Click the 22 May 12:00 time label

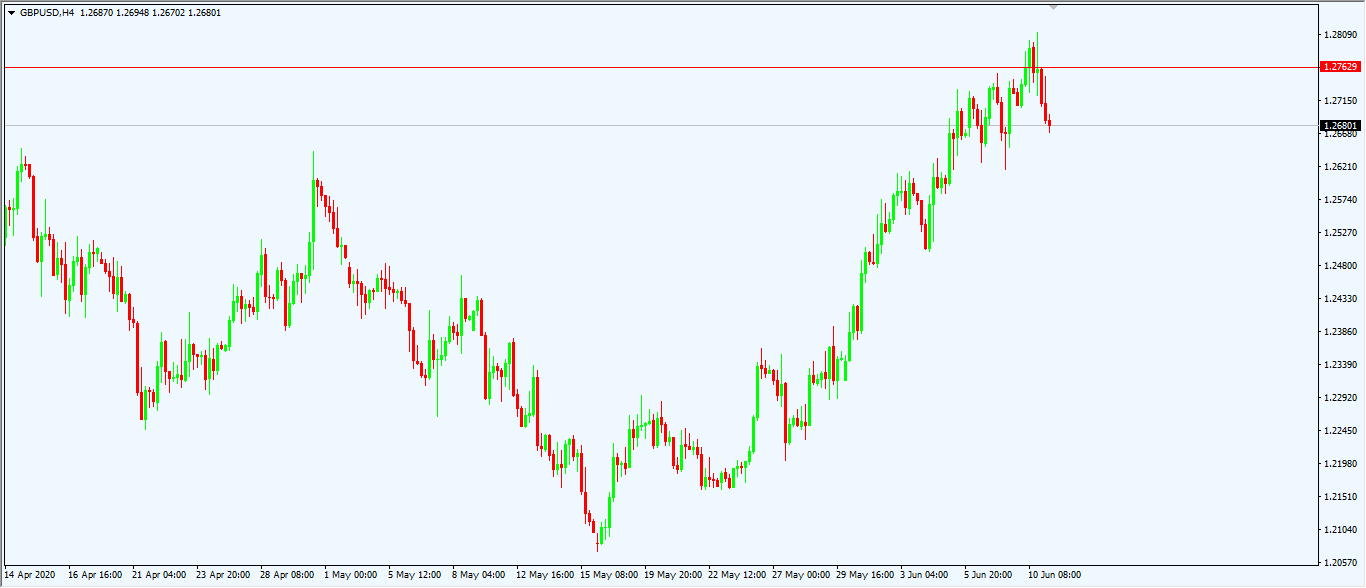[x=737, y=575]
